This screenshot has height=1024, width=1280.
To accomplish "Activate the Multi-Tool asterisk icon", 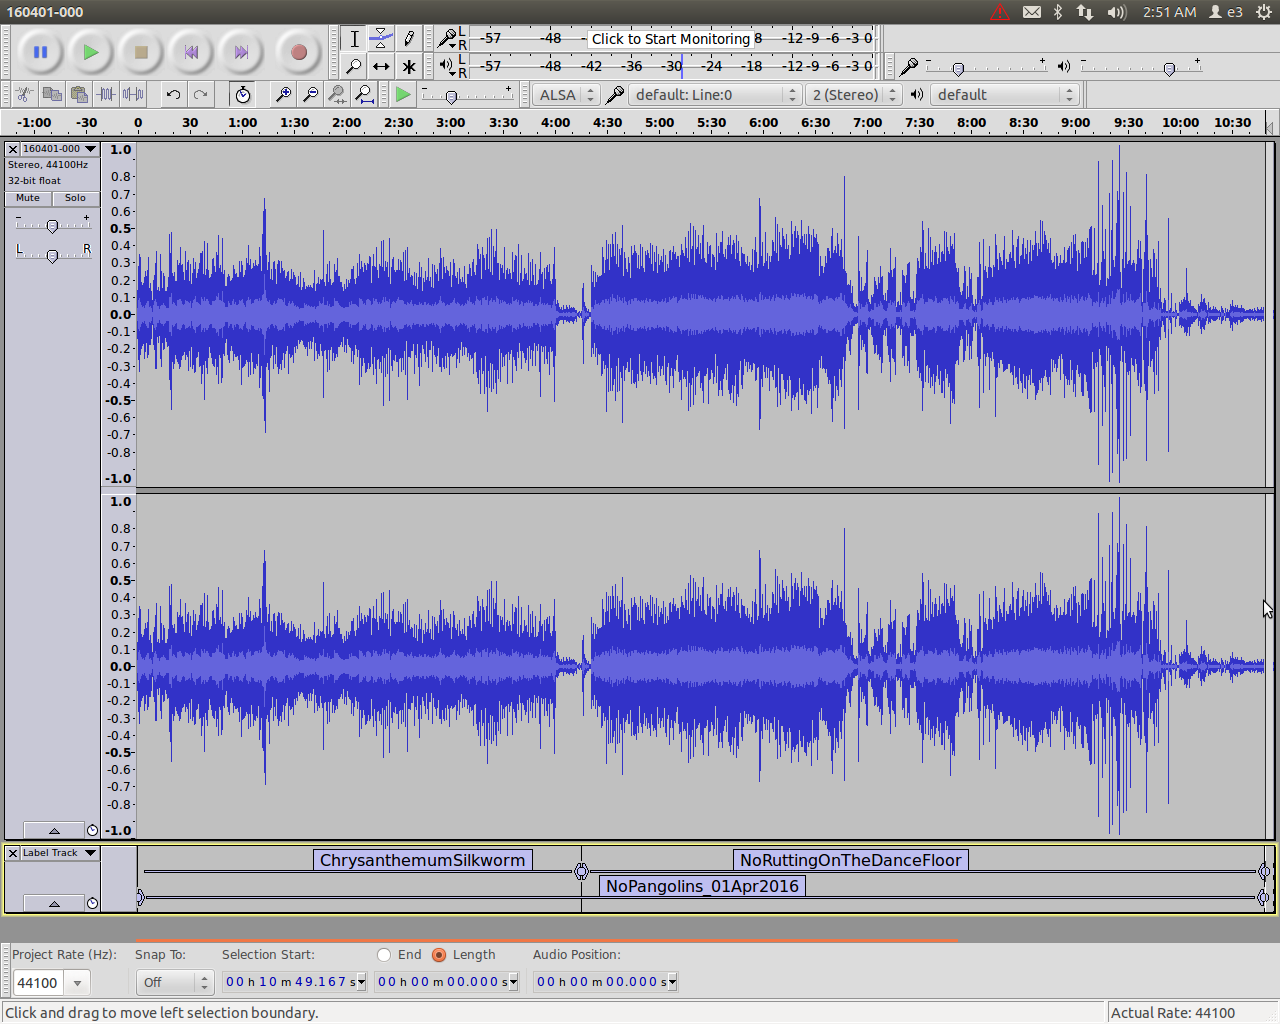I will 409,67.
